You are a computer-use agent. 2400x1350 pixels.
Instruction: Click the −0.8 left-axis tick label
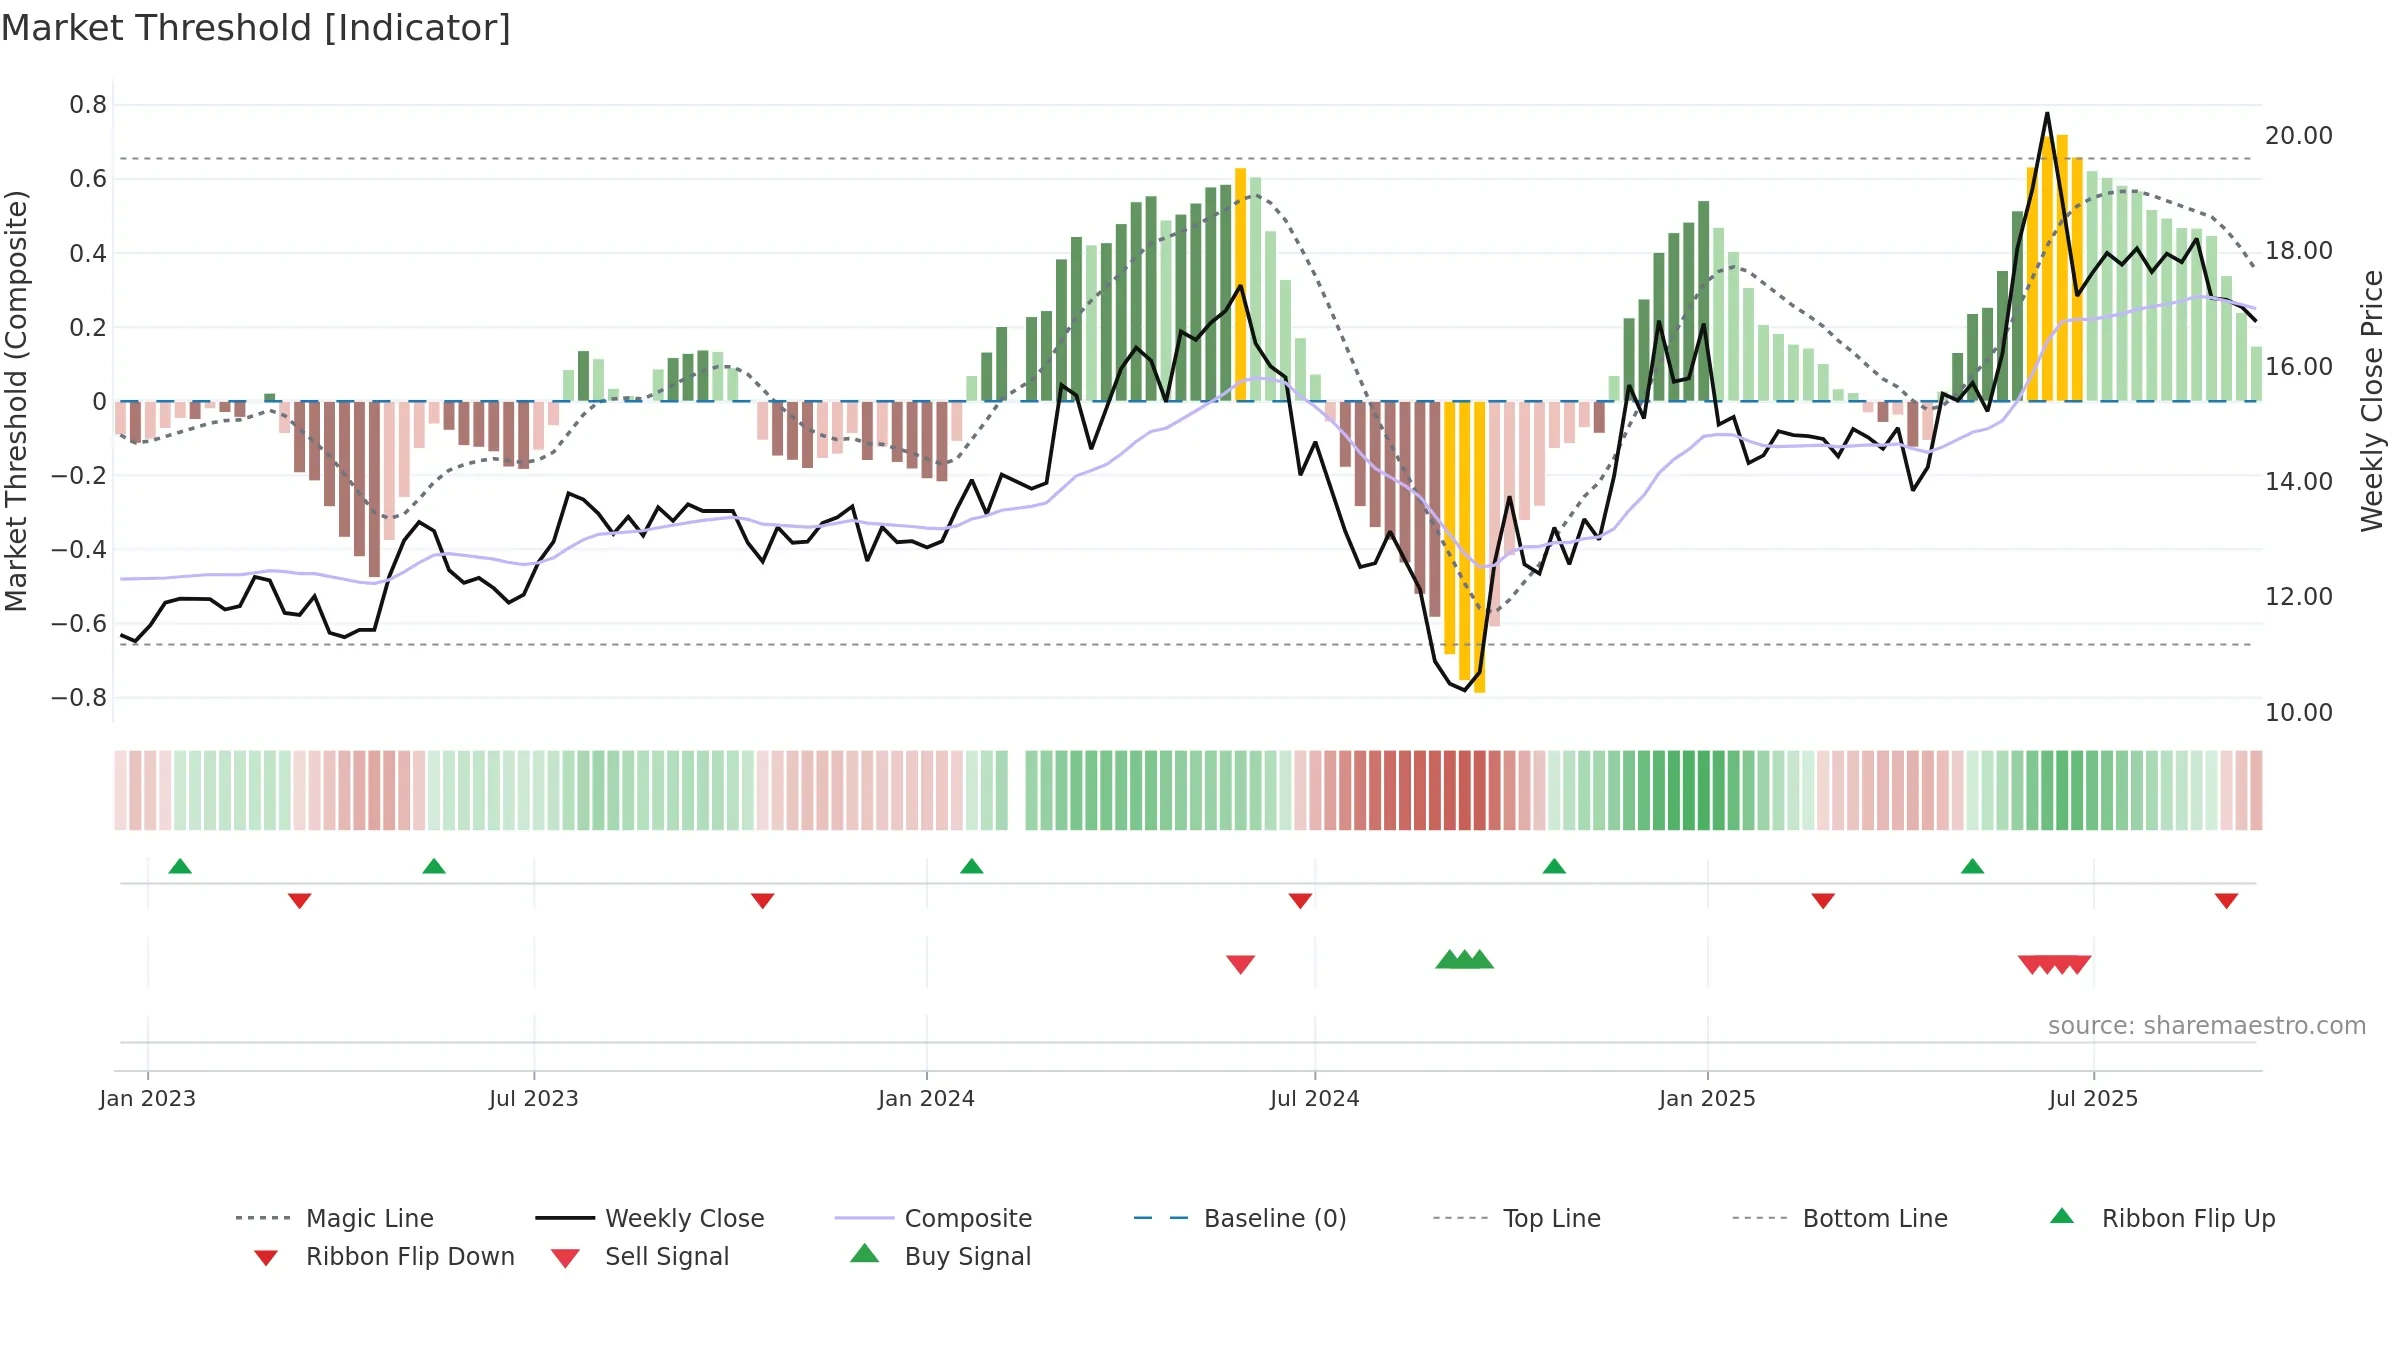point(79,697)
